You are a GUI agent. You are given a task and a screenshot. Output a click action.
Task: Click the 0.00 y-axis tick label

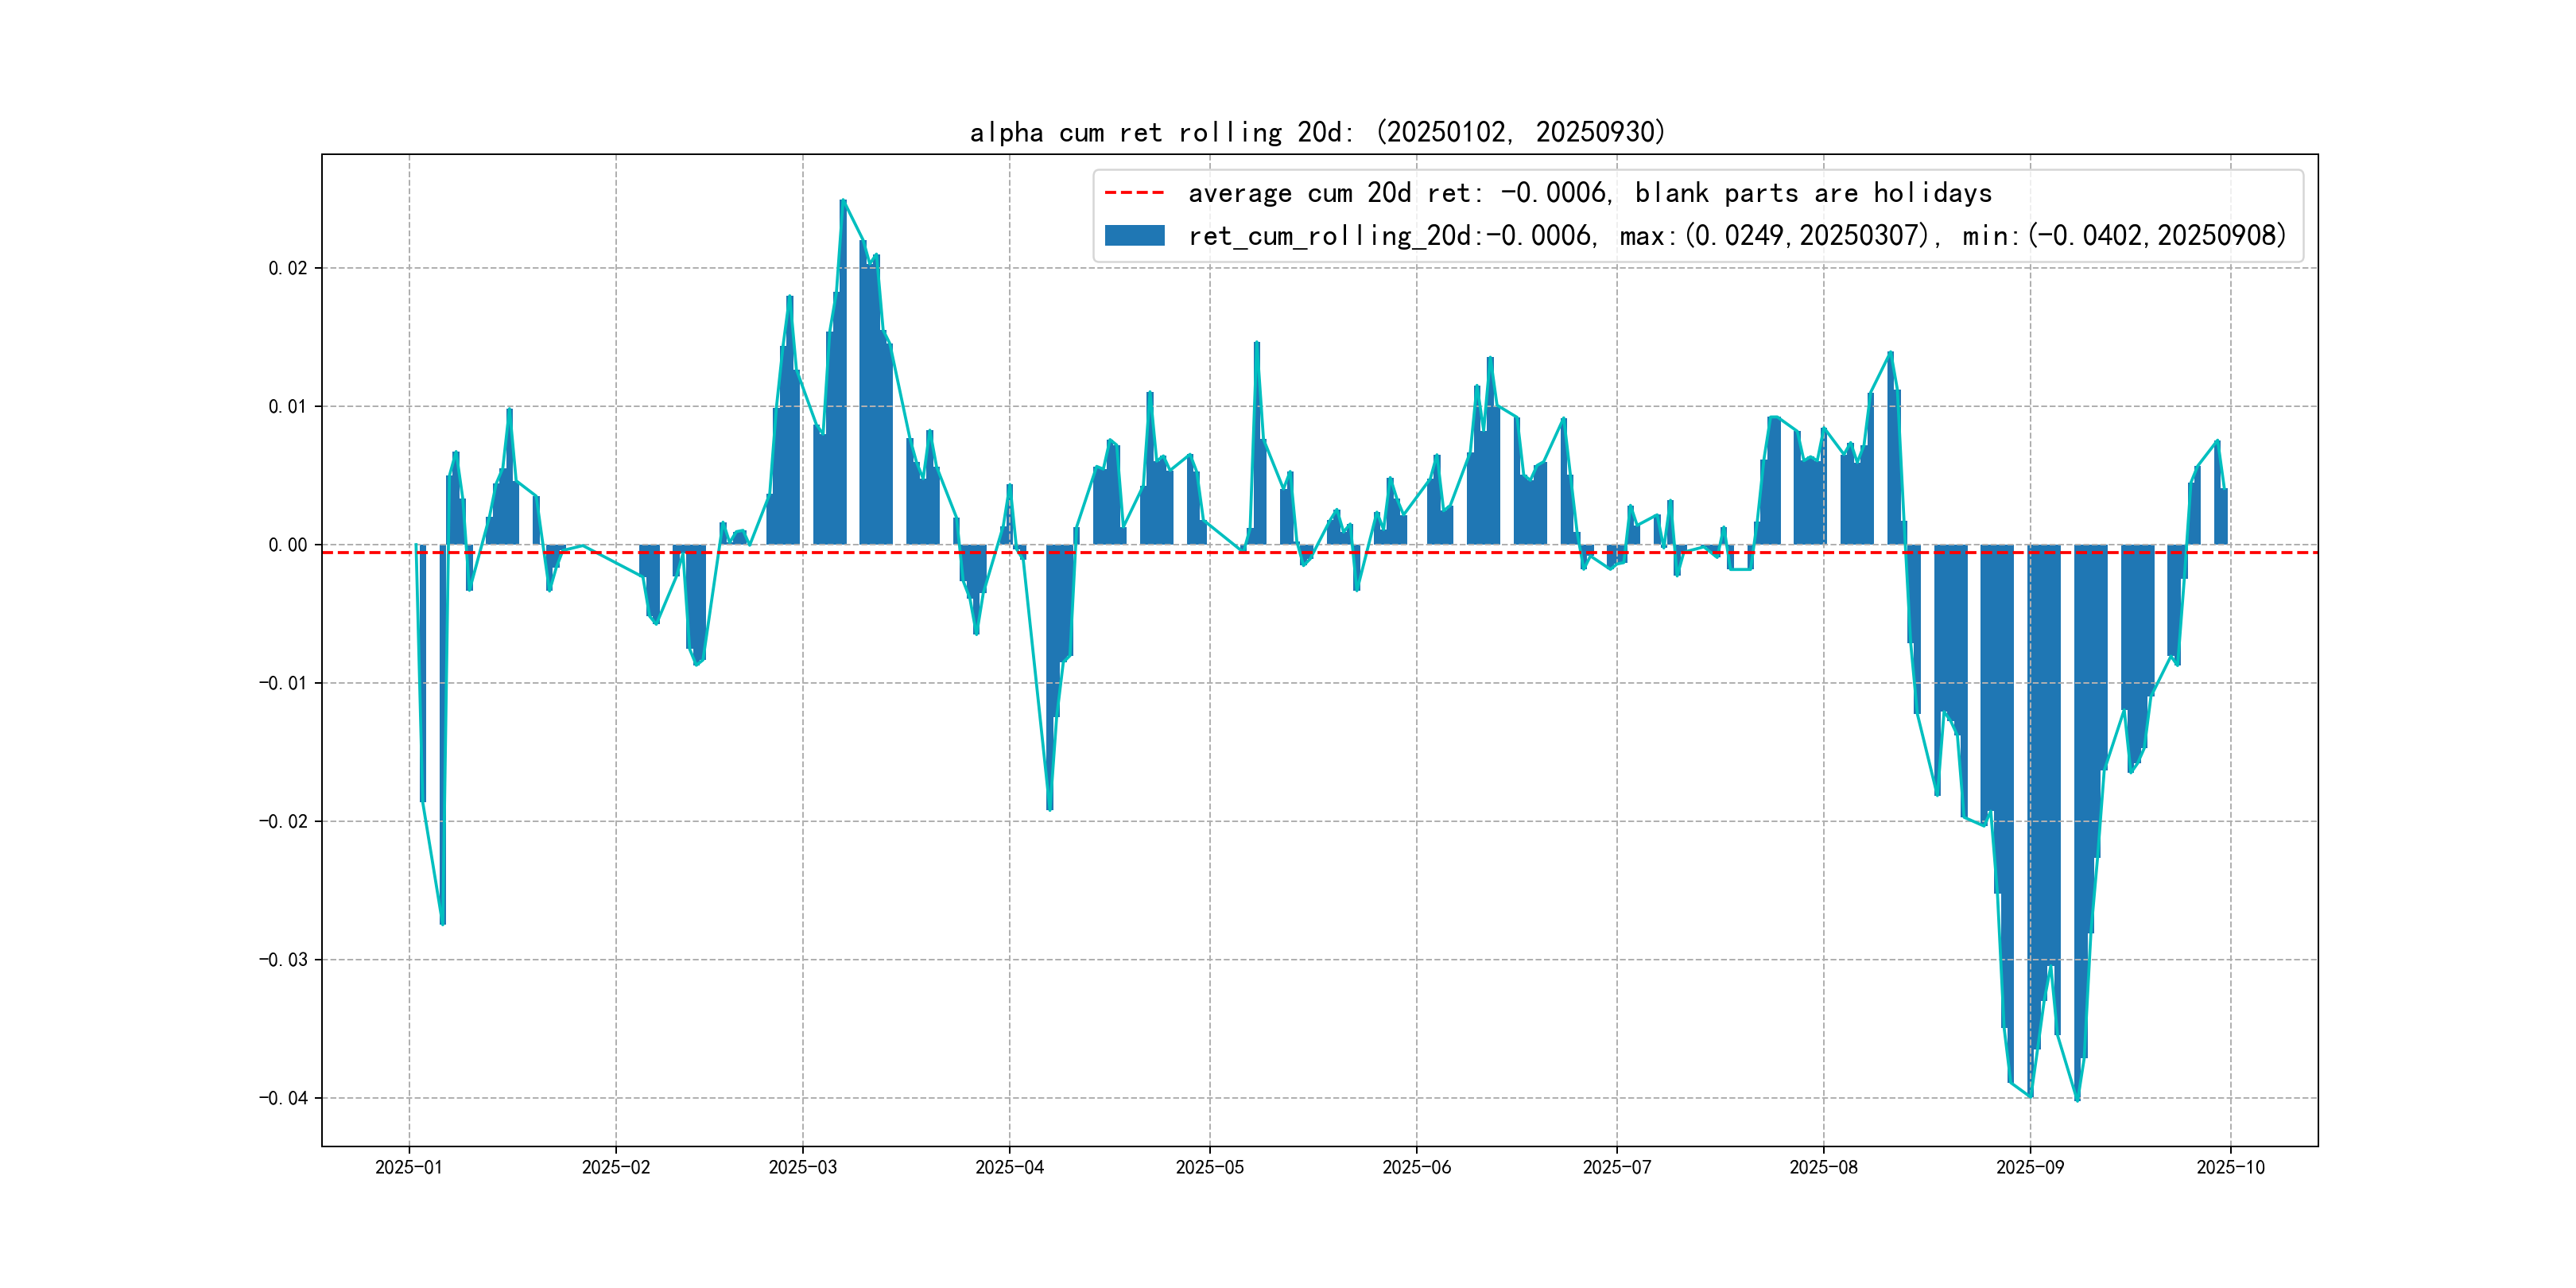pyautogui.click(x=287, y=545)
